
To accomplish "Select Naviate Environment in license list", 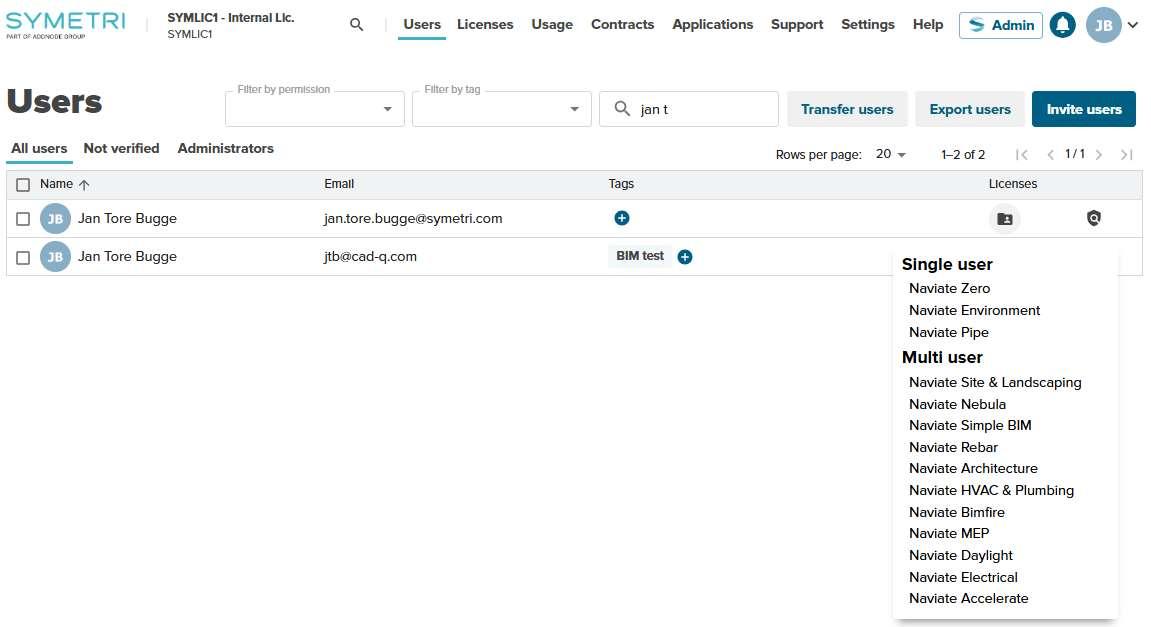I will [x=974, y=311].
